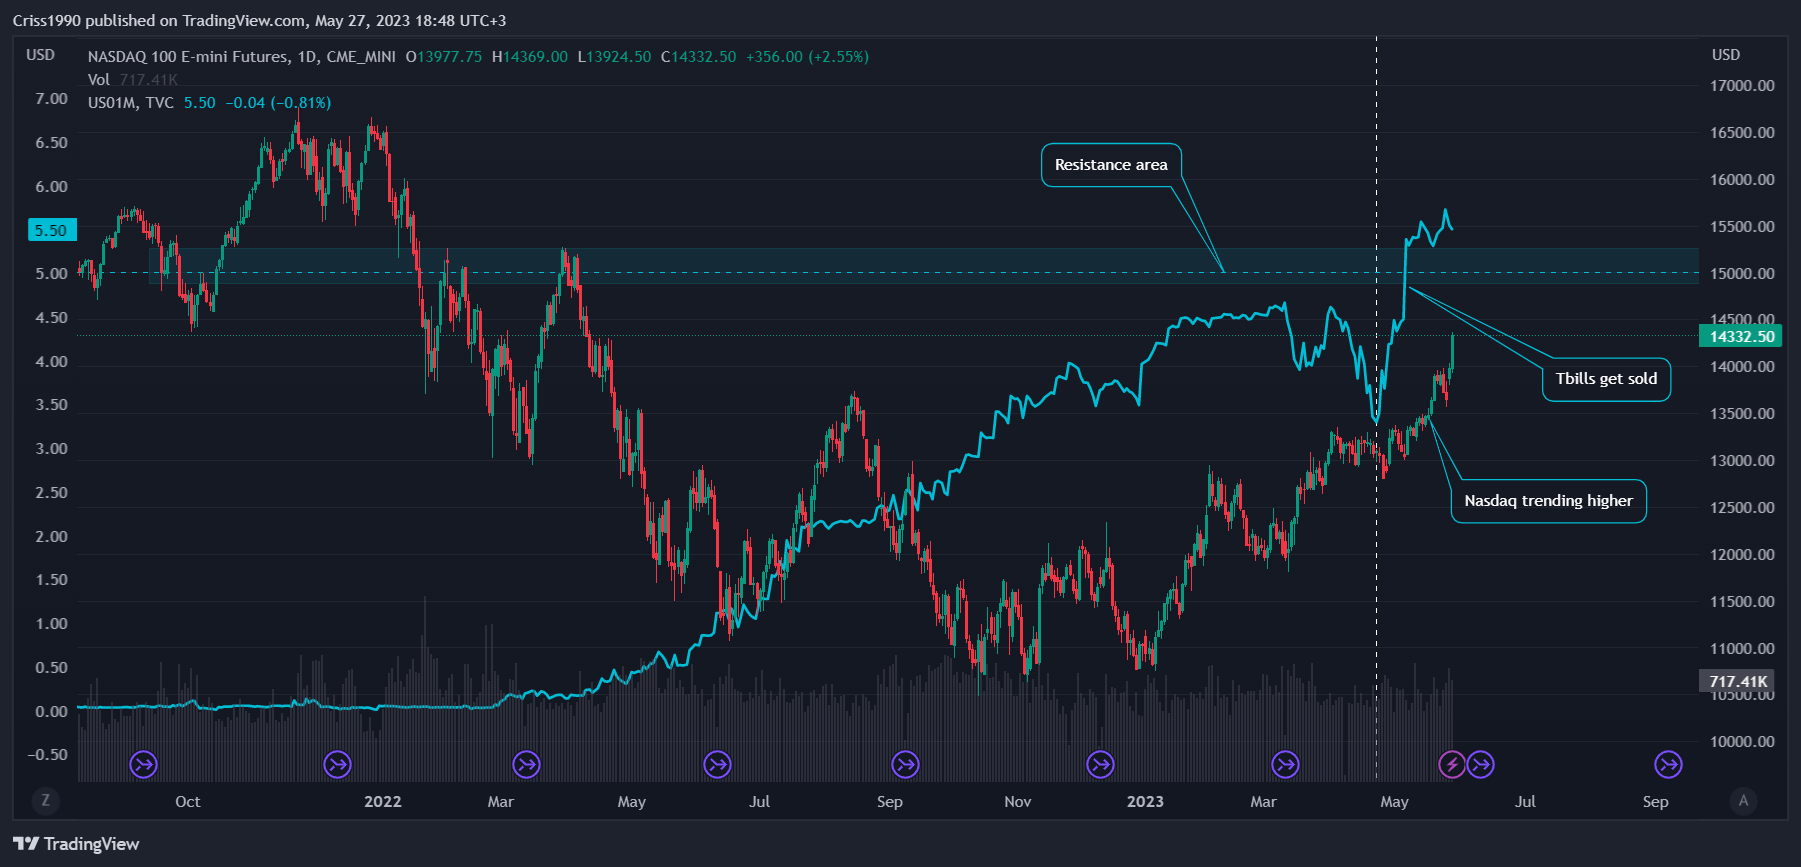Viewport: 1801px width, 867px height.
Task: Click the 10000.00 price axis label
Action: click(x=1742, y=742)
